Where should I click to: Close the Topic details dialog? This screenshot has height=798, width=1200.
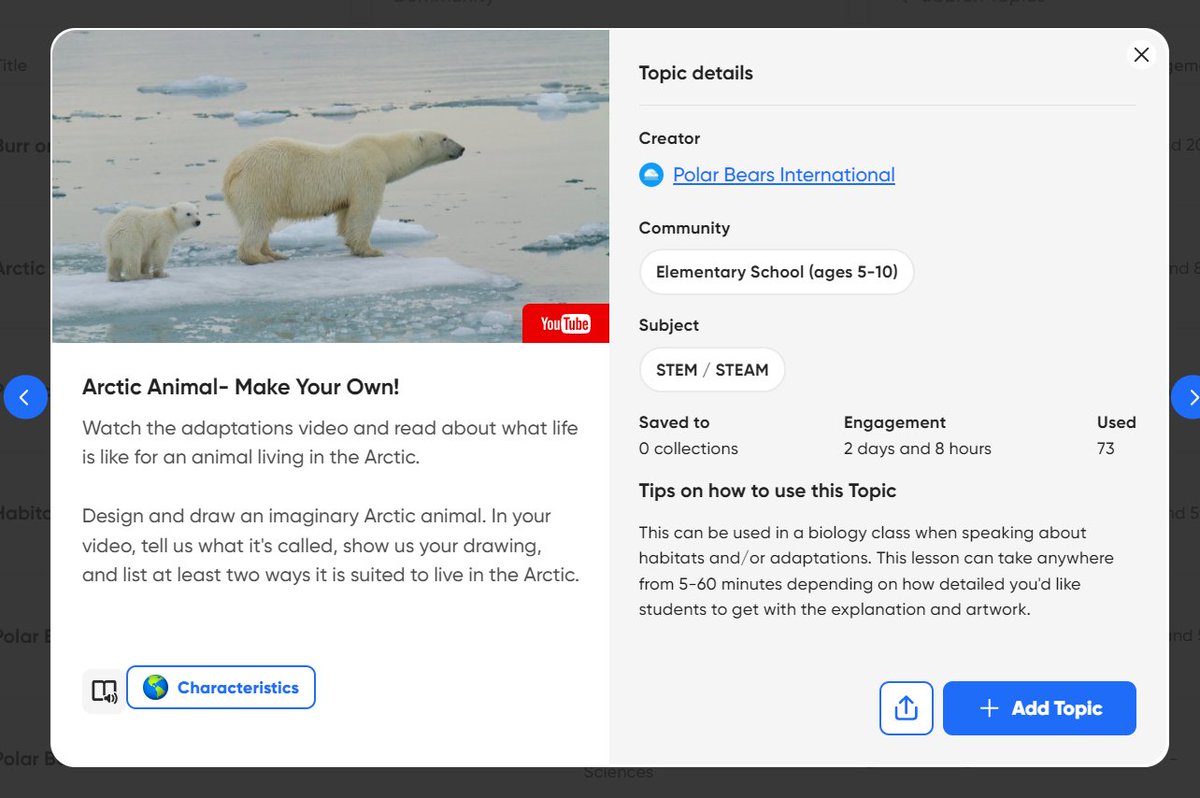tap(1141, 56)
